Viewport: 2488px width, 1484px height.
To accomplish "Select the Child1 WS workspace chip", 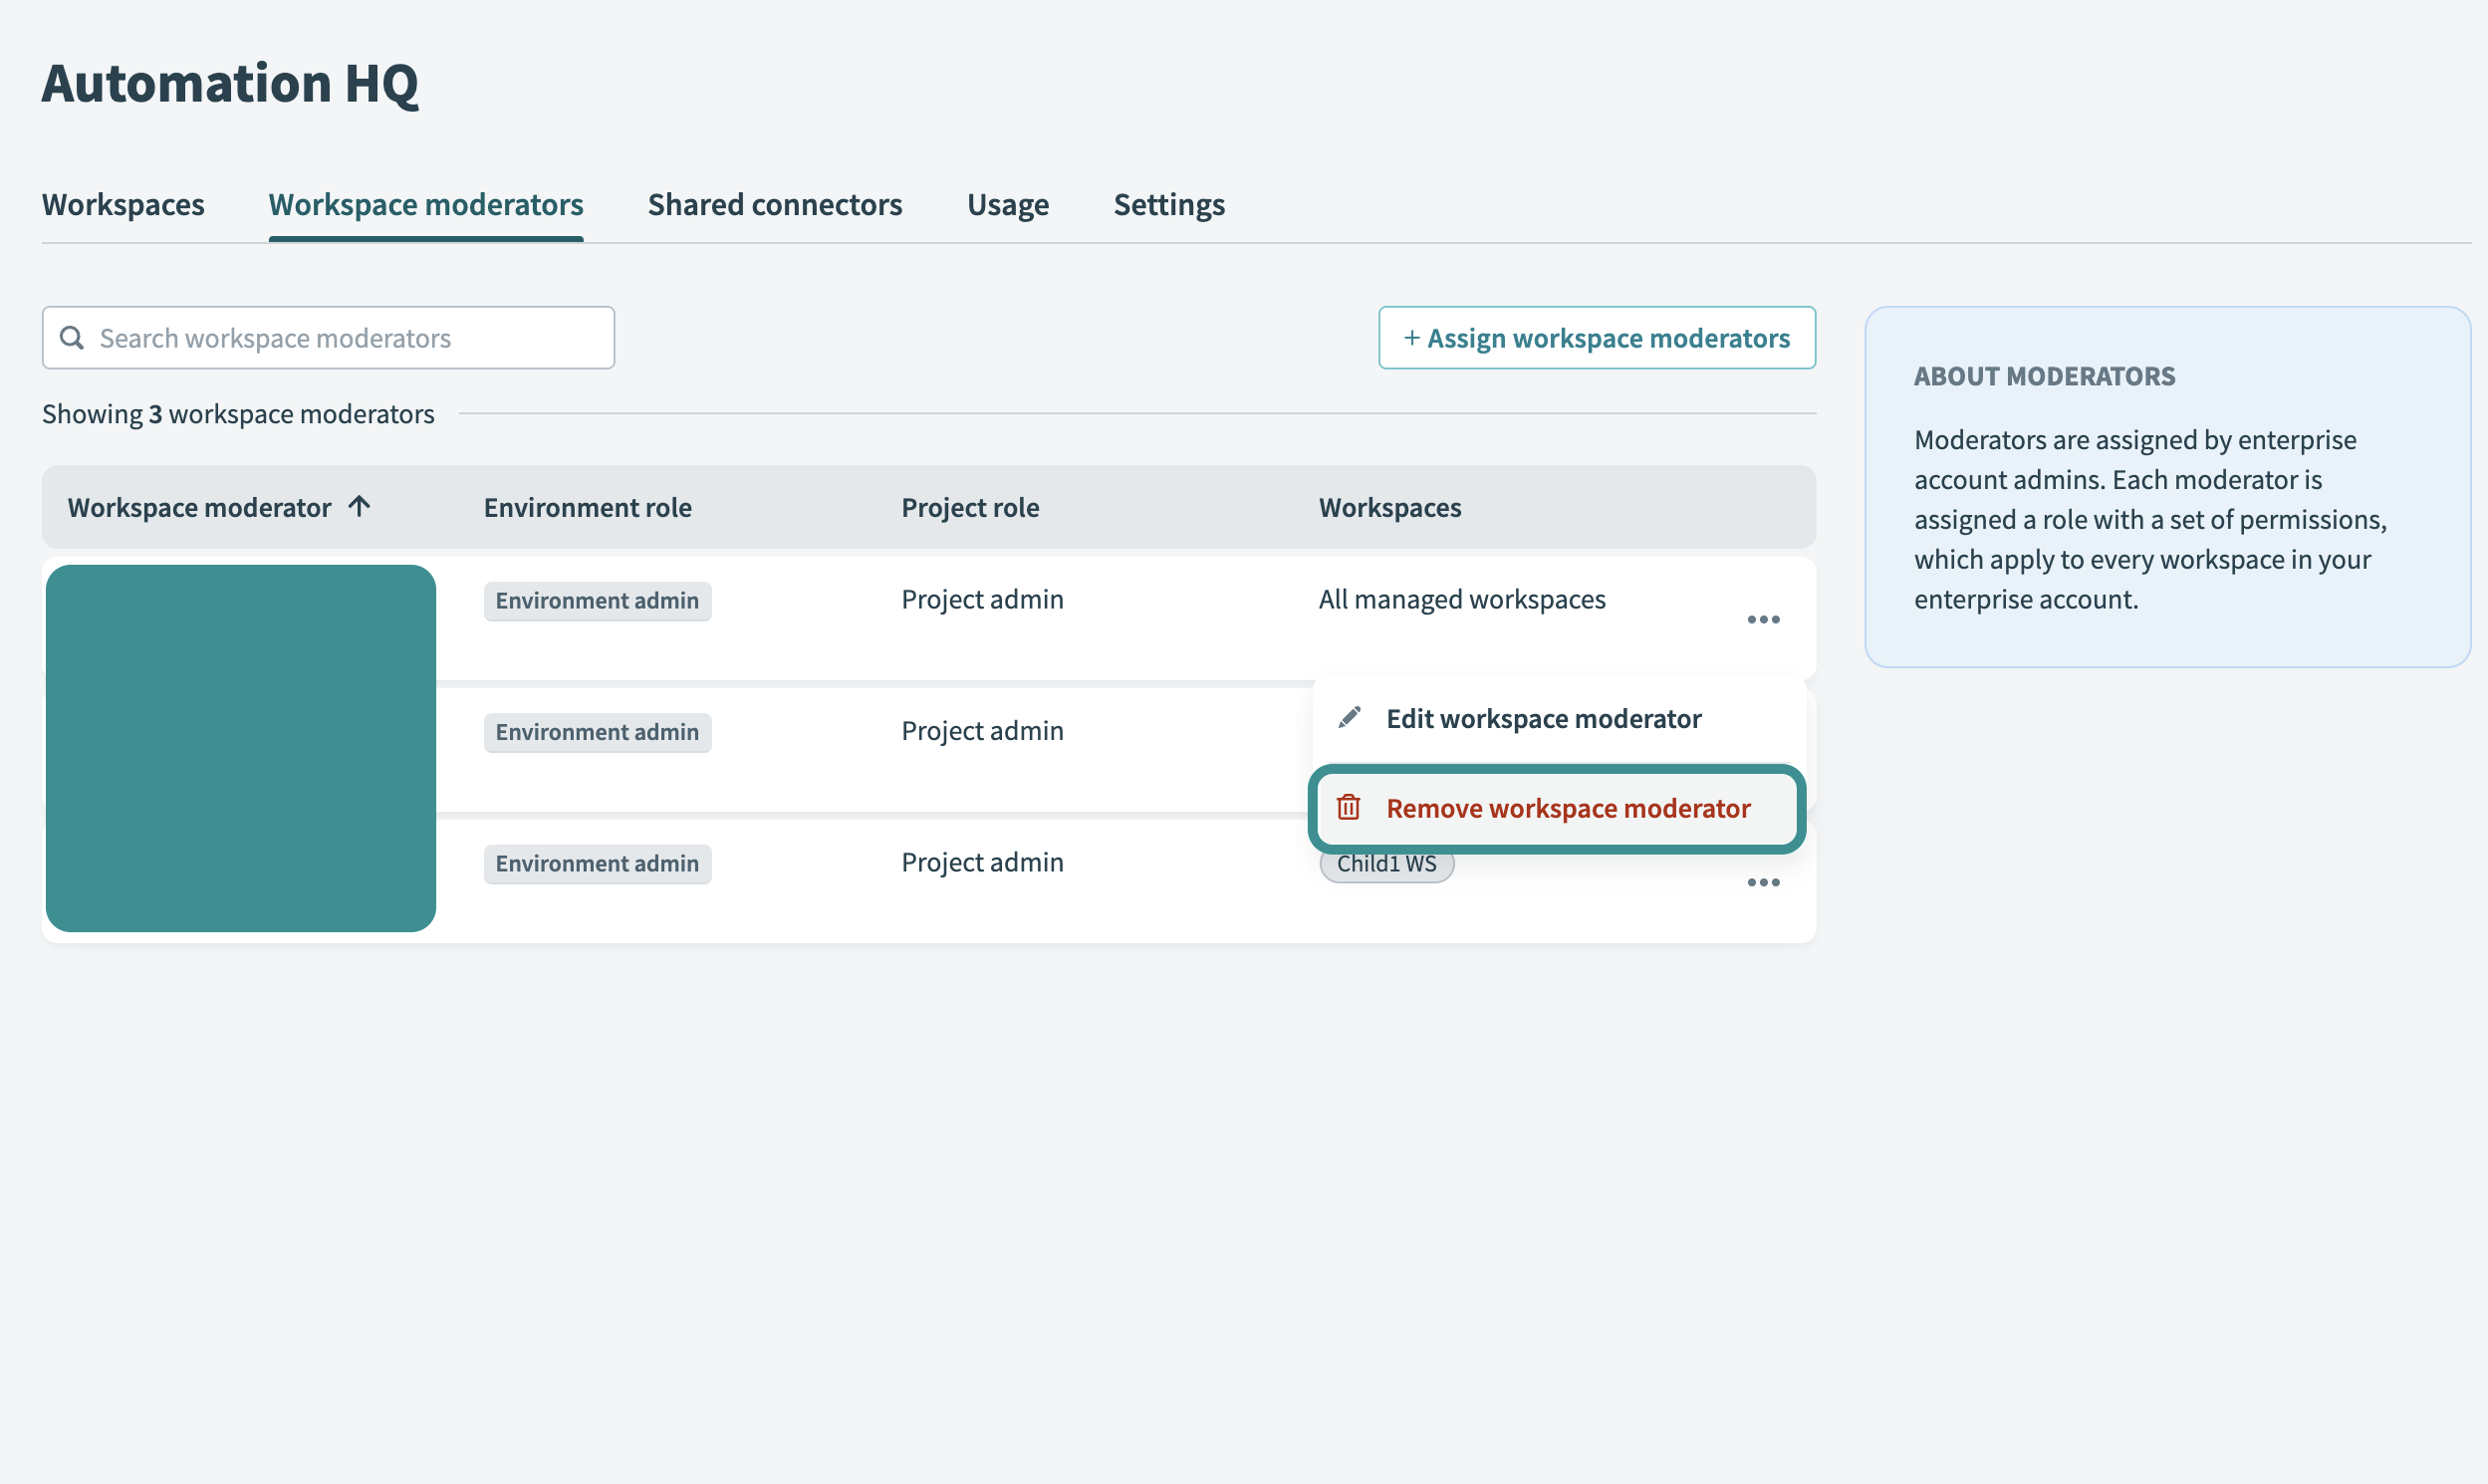I will pyautogui.click(x=1386, y=863).
